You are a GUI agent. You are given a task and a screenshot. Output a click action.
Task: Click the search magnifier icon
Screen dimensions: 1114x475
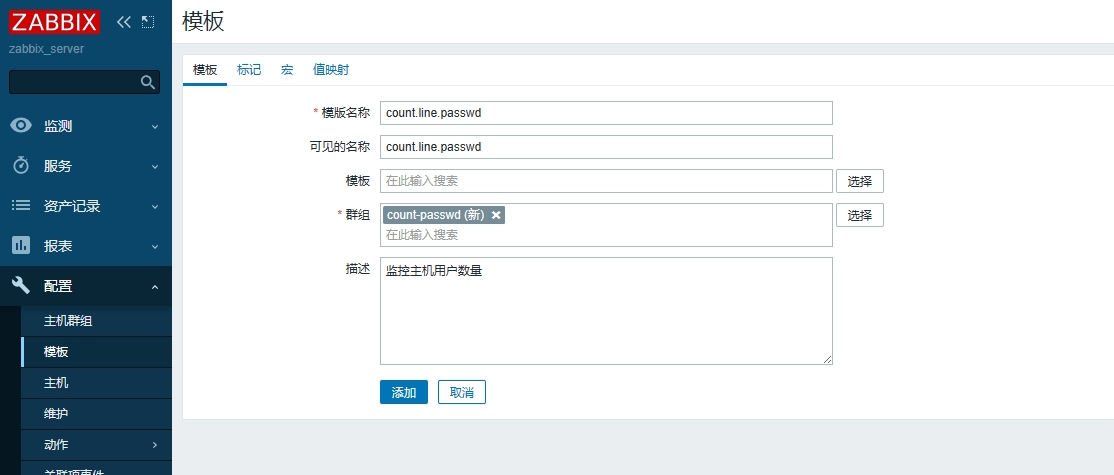pyautogui.click(x=147, y=82)
